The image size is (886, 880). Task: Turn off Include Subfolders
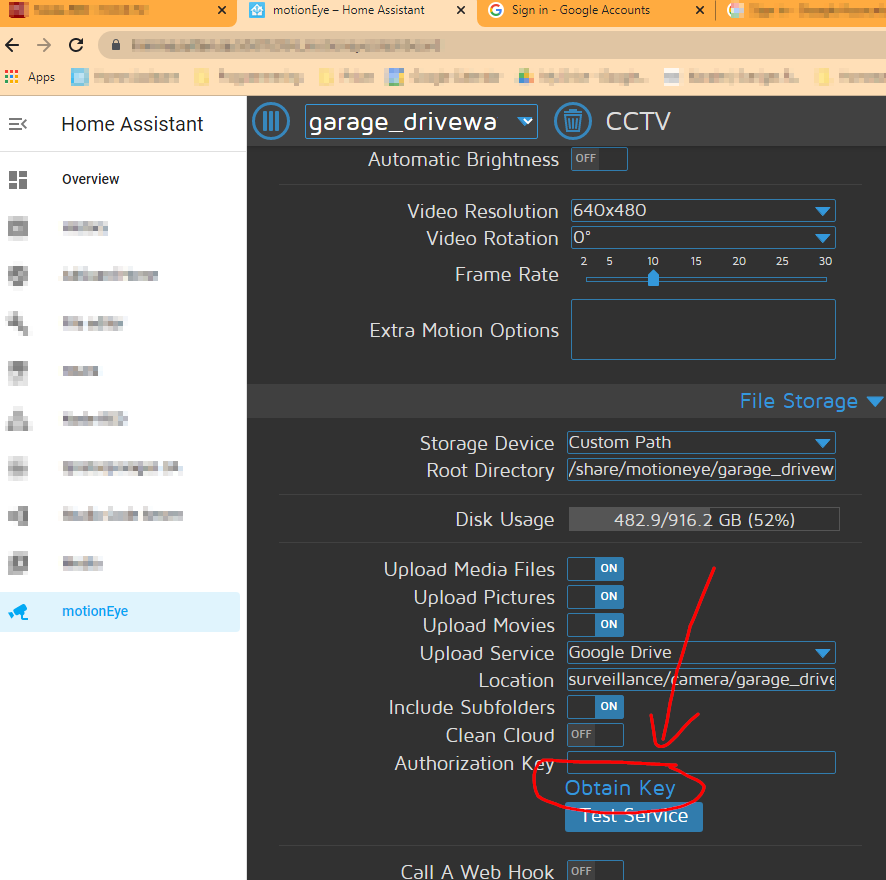point(595,706)
